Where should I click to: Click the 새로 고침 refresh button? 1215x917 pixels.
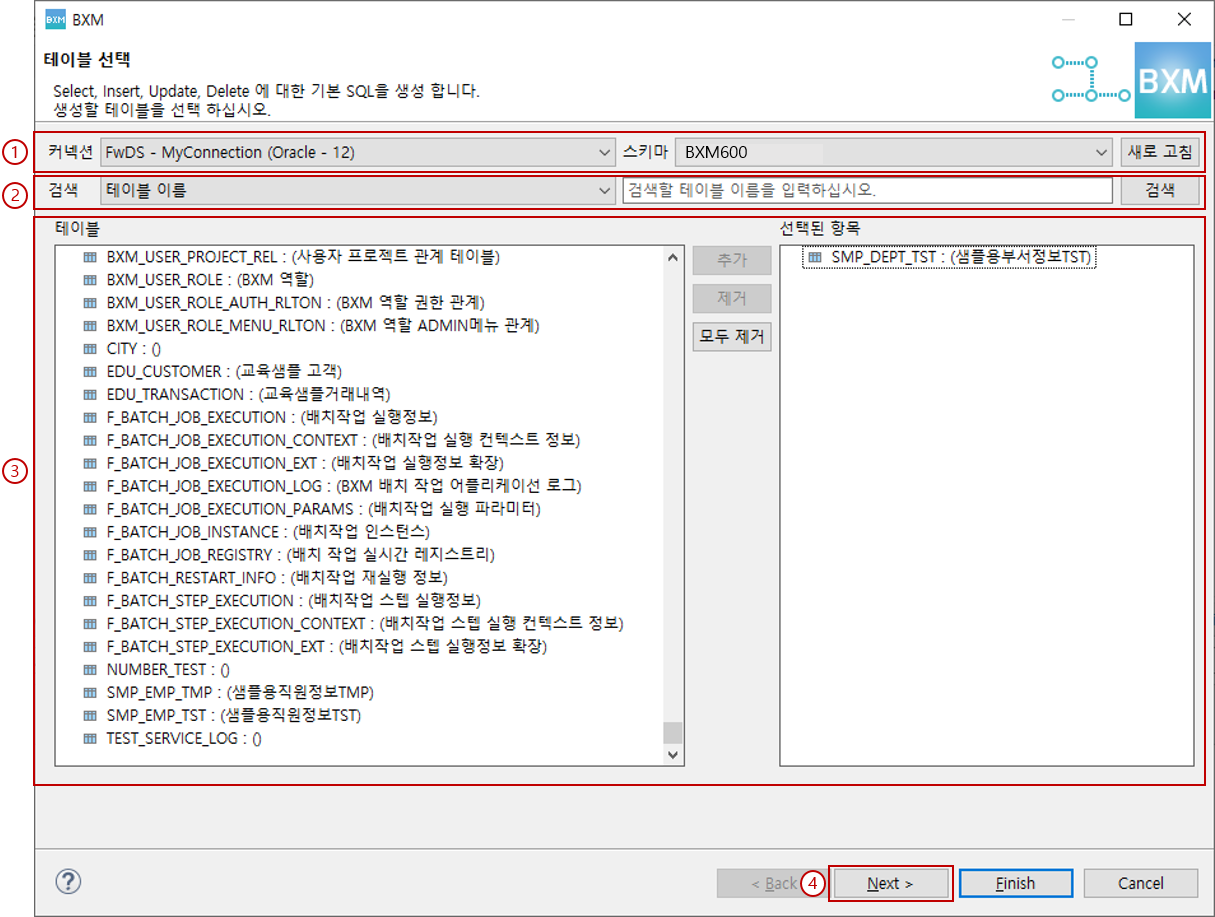pyautogui.click(x=1160, y=152)
